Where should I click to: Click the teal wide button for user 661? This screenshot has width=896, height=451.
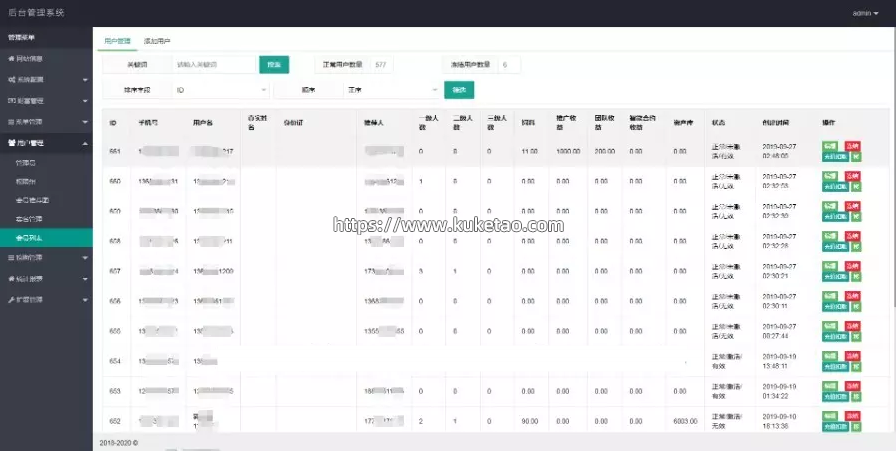click(835, 157)
